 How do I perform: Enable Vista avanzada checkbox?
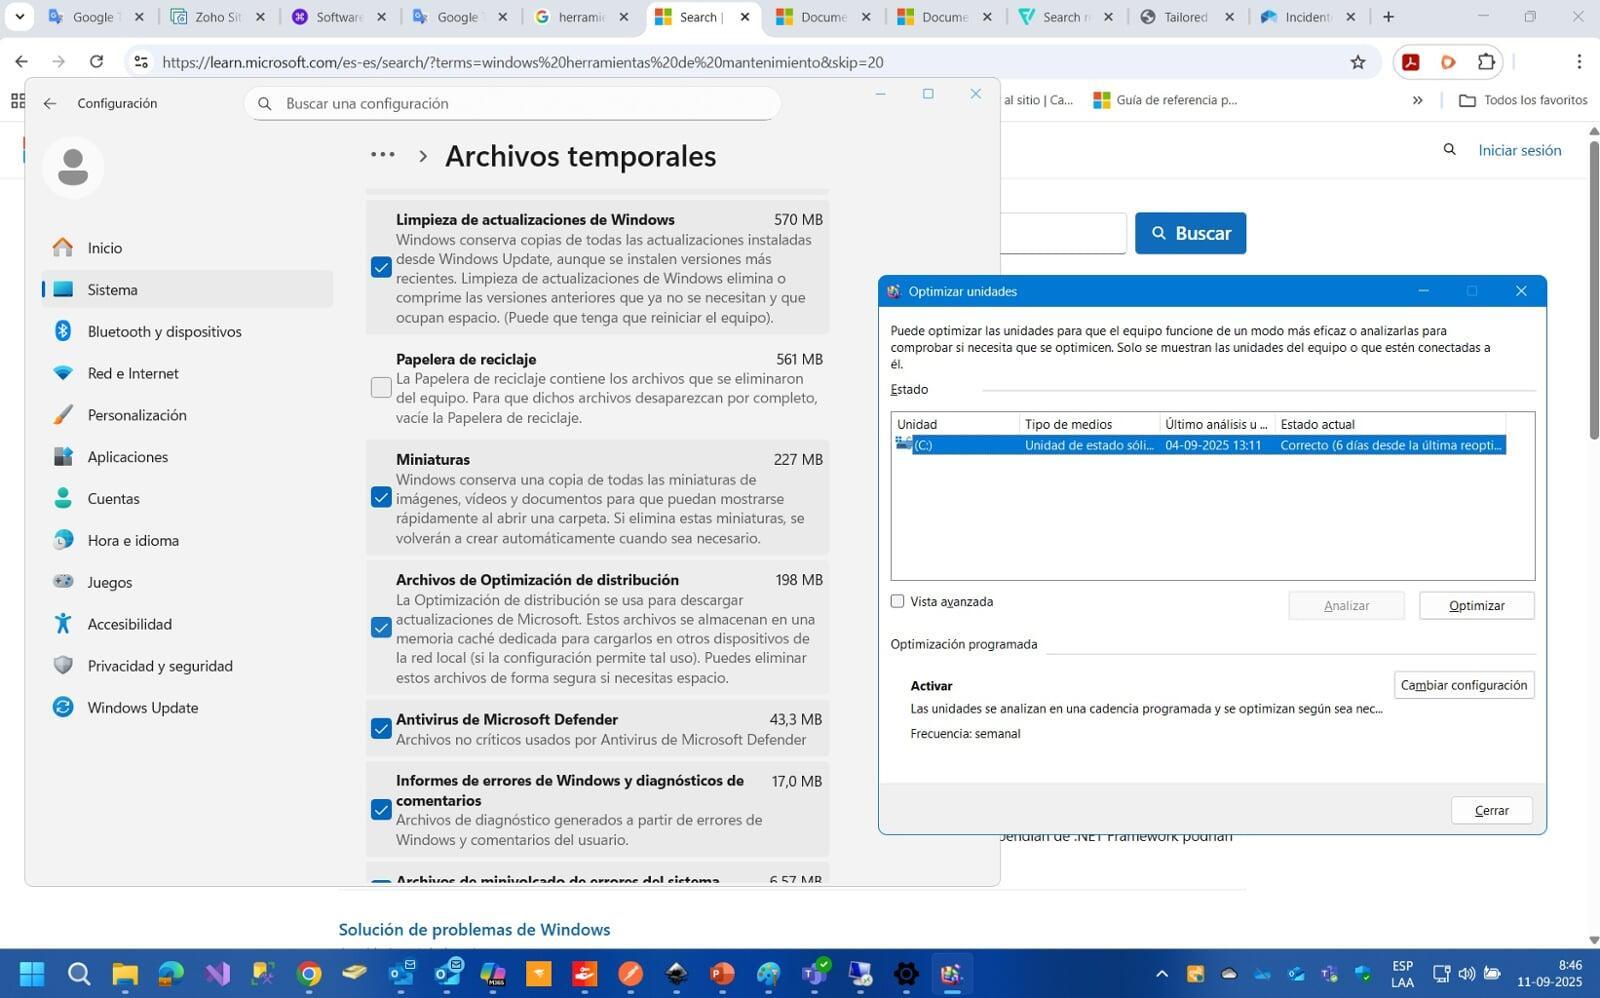(x=898, y=601)
